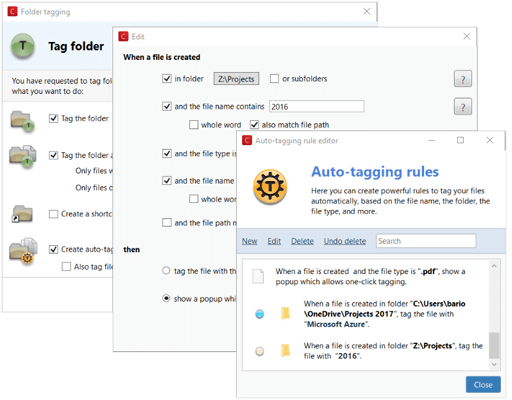Click the Search field in Auto-tagging rules
This screenshot has width=512, height=400.
pyautogui.click(x=426, y=241)
